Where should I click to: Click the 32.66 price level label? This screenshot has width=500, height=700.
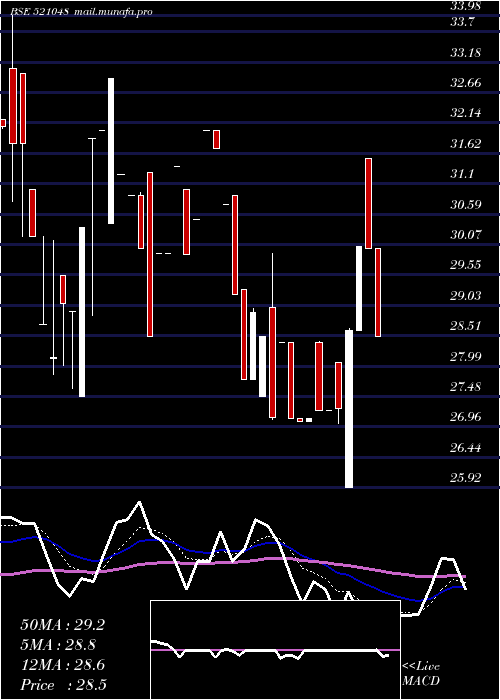point(466,83)
